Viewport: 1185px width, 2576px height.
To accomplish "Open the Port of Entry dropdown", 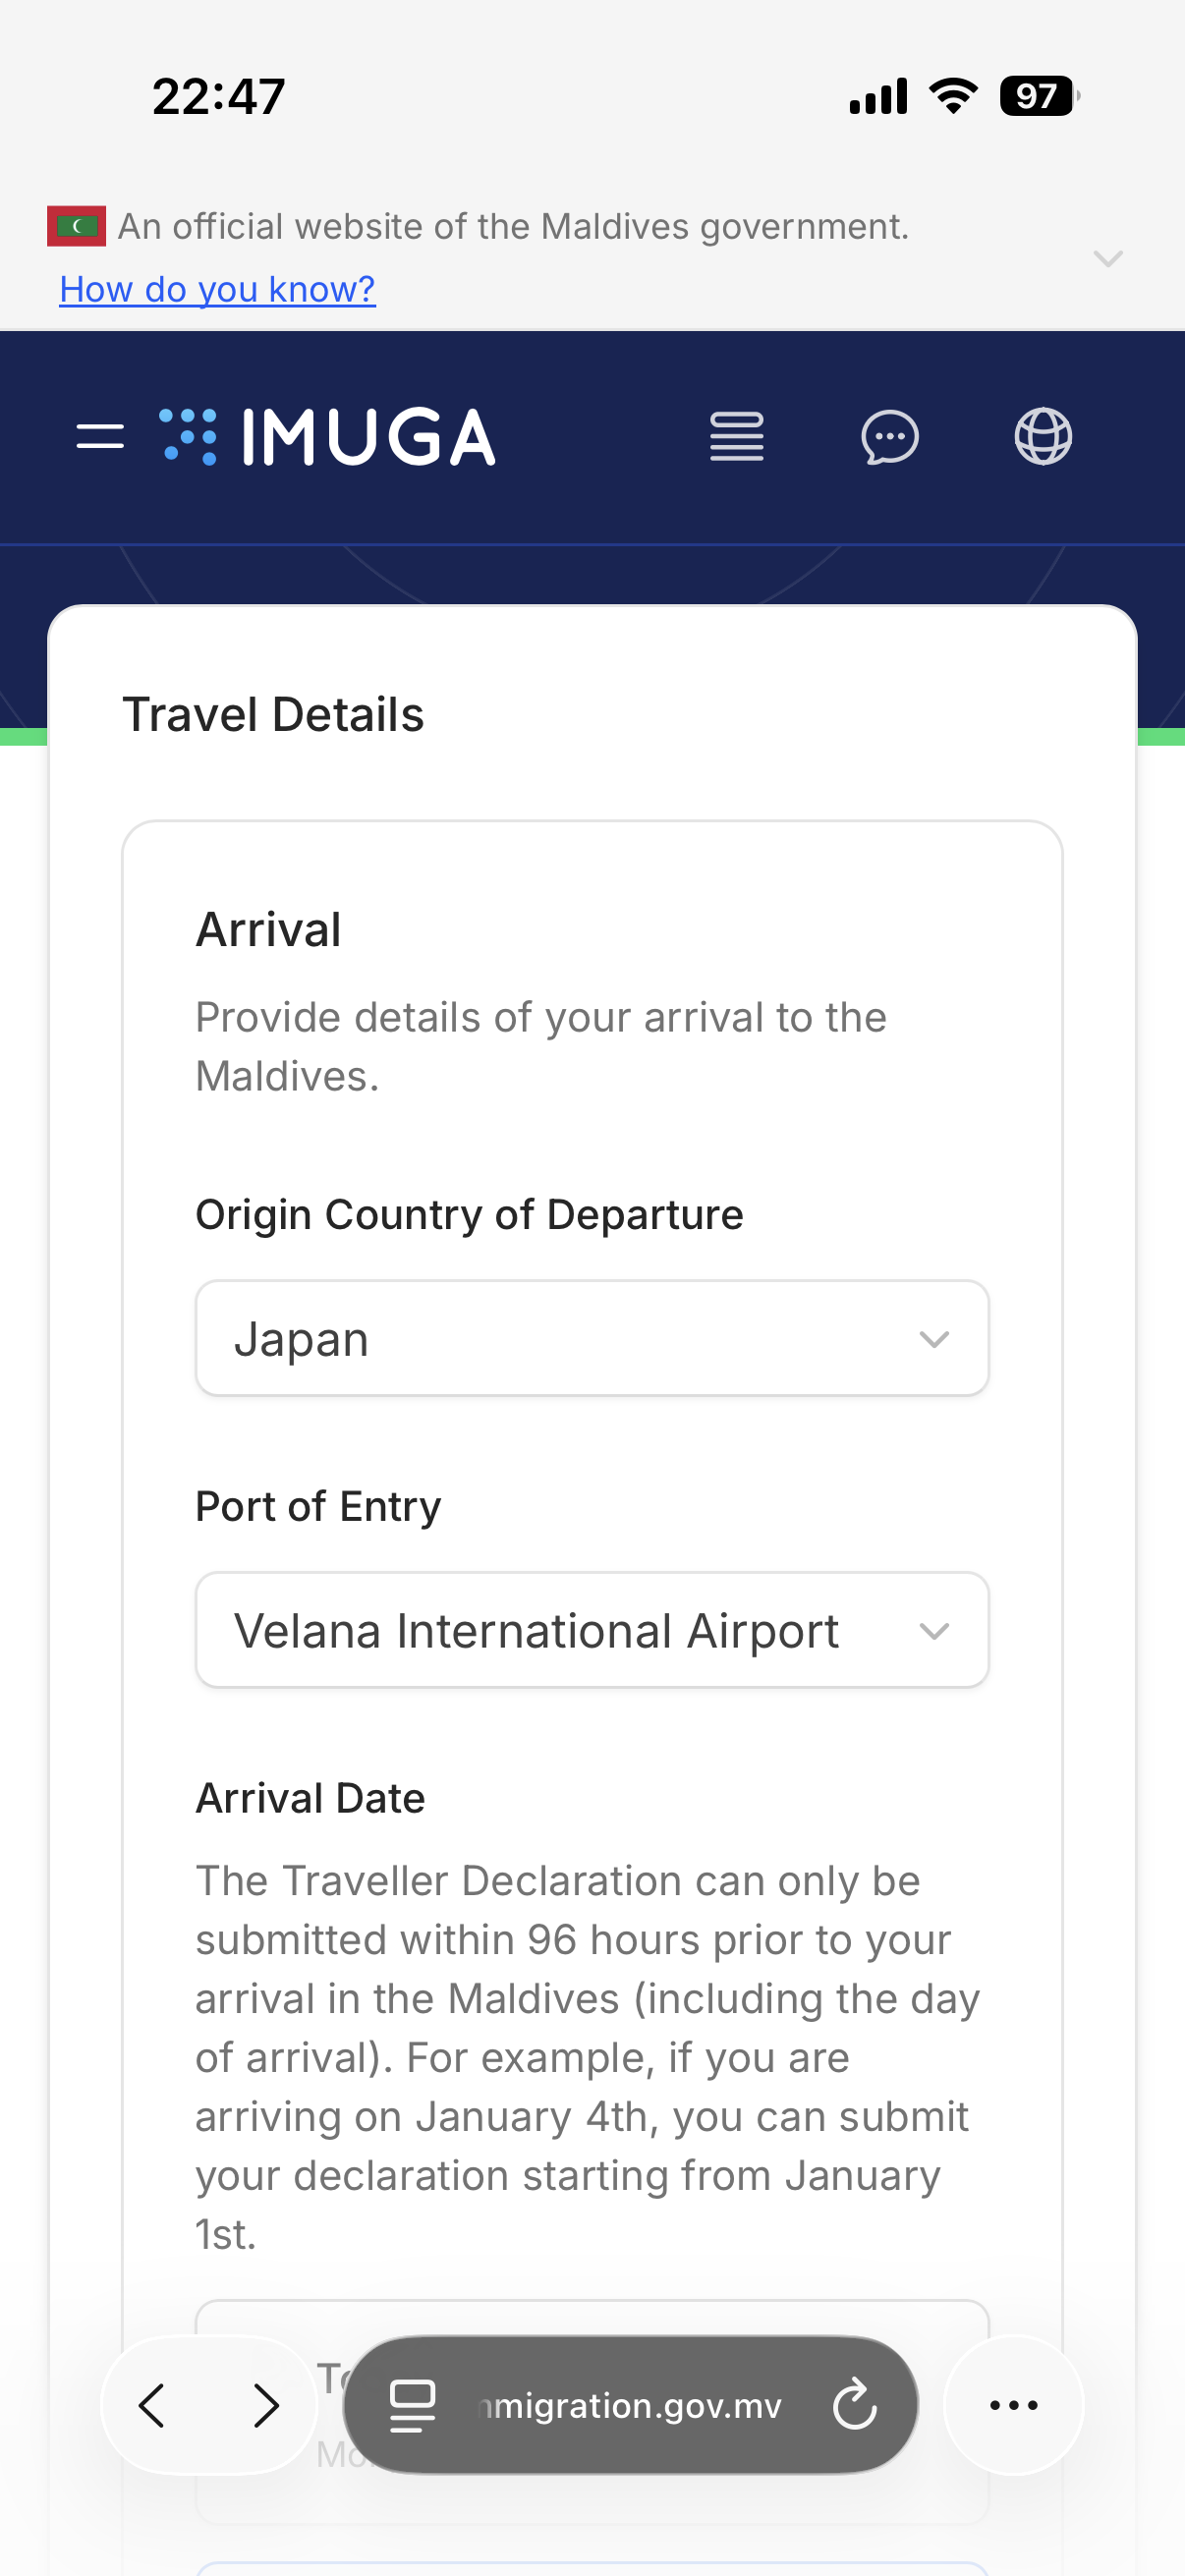I will [x=592, y=1630].
